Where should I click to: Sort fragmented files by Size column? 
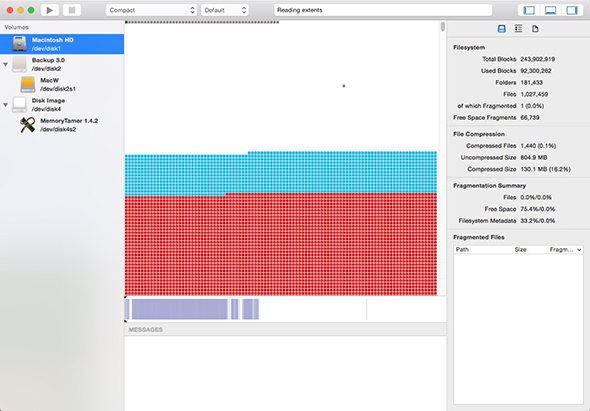[529, 250]
